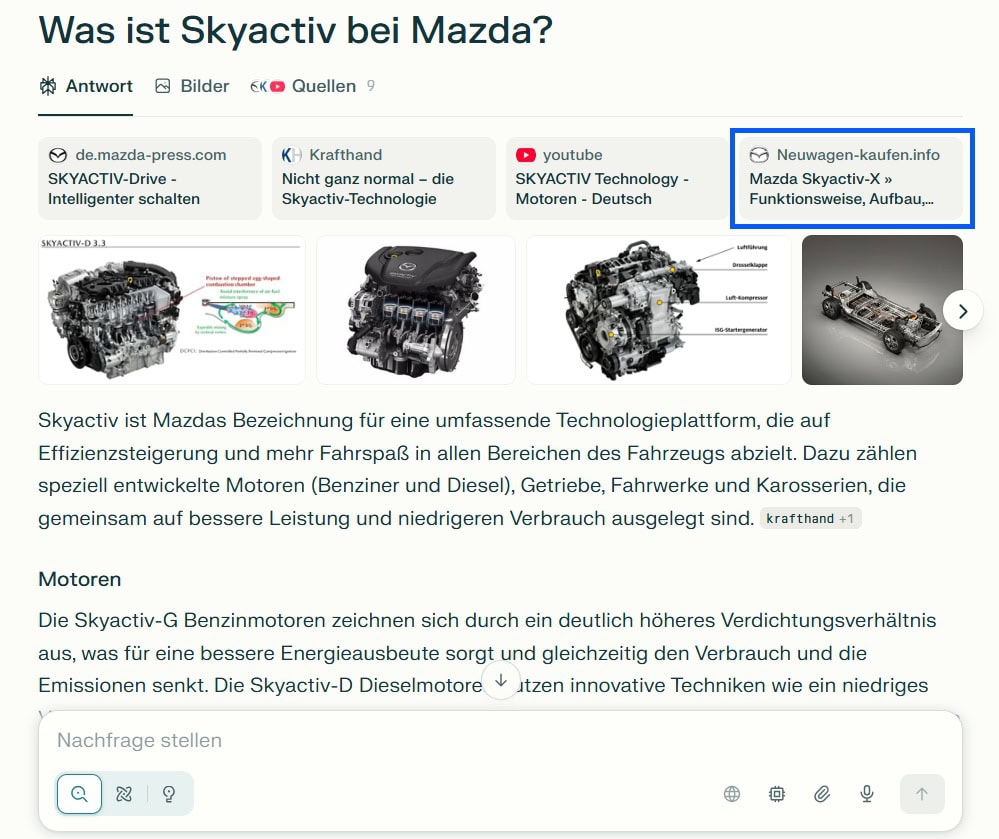Open the Pro search mode icon

(123, 793)
